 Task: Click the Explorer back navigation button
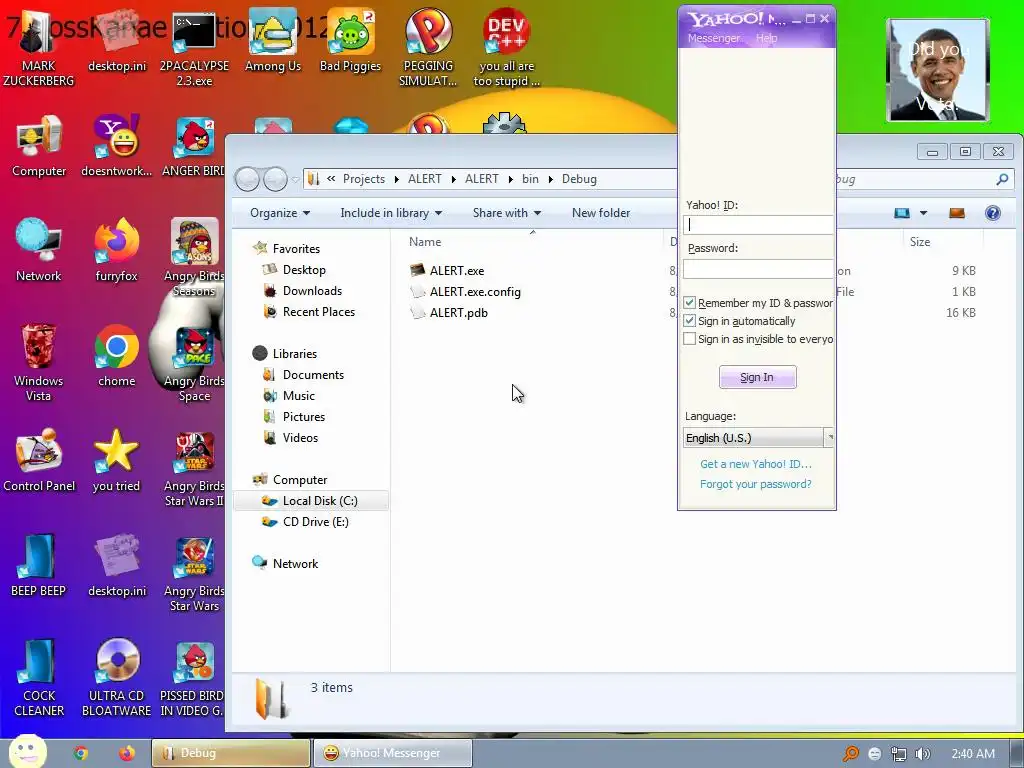pos(247,179)
